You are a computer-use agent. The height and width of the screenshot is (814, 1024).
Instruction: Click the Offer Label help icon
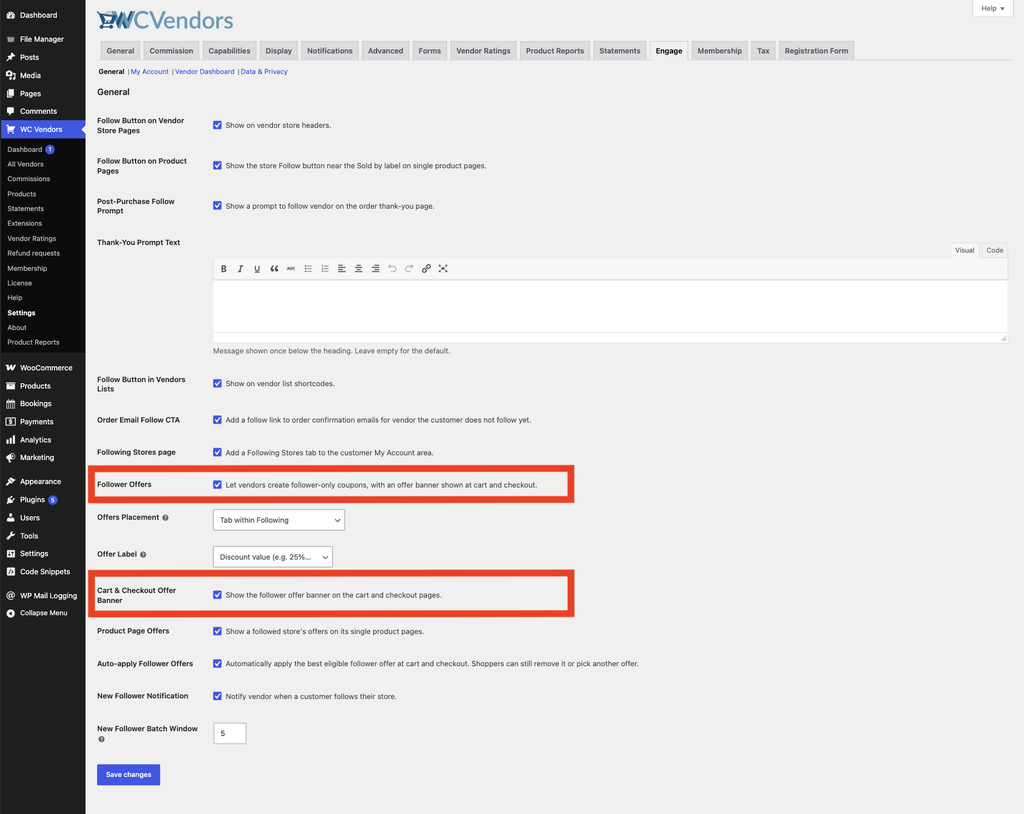(x=143, y=555)
